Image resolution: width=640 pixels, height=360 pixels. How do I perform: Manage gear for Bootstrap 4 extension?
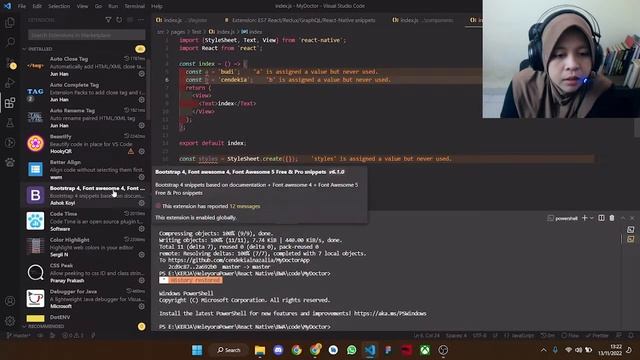coord(142,203)
